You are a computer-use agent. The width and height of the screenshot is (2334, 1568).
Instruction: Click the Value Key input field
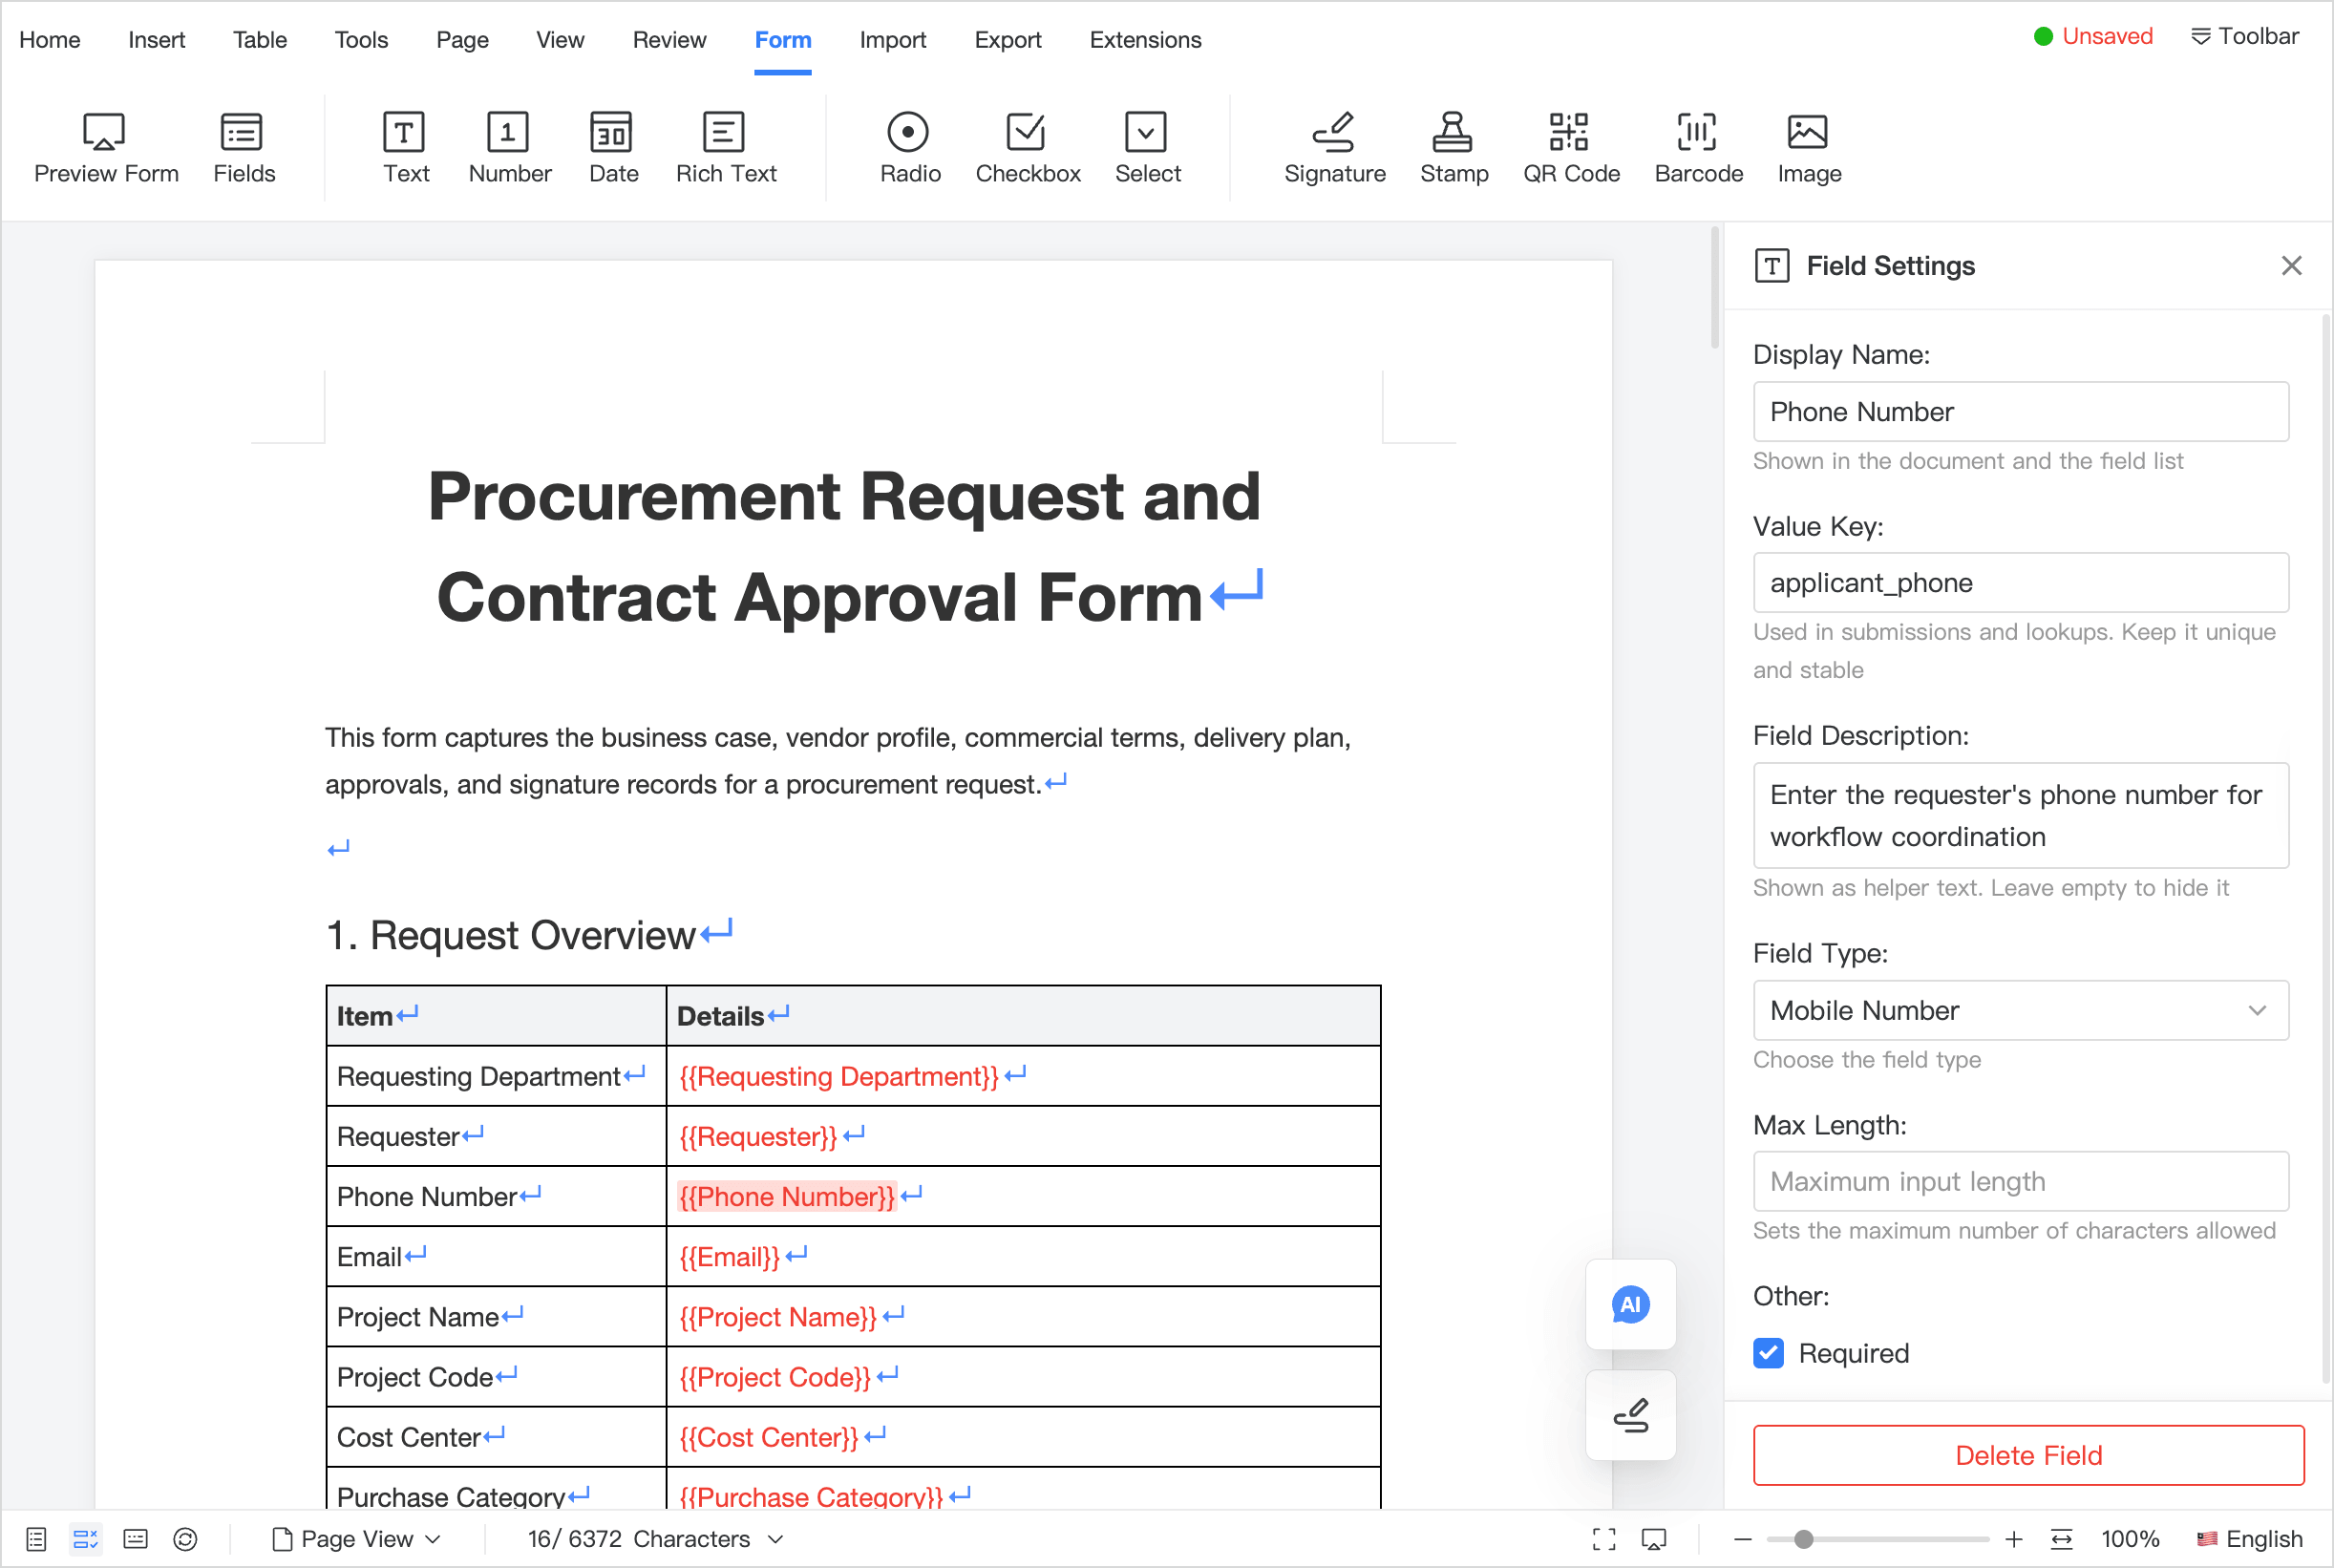pos(2020,582)
